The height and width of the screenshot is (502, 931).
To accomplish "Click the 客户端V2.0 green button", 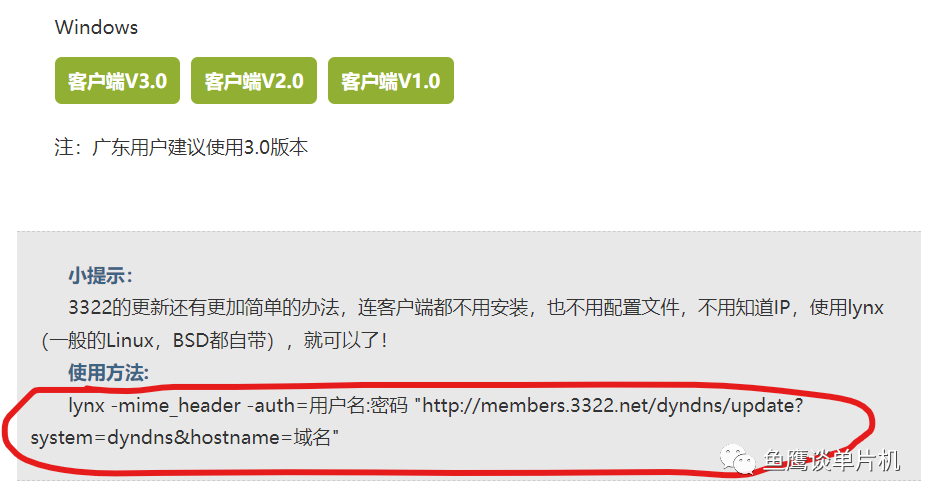I will coord(254,81).
